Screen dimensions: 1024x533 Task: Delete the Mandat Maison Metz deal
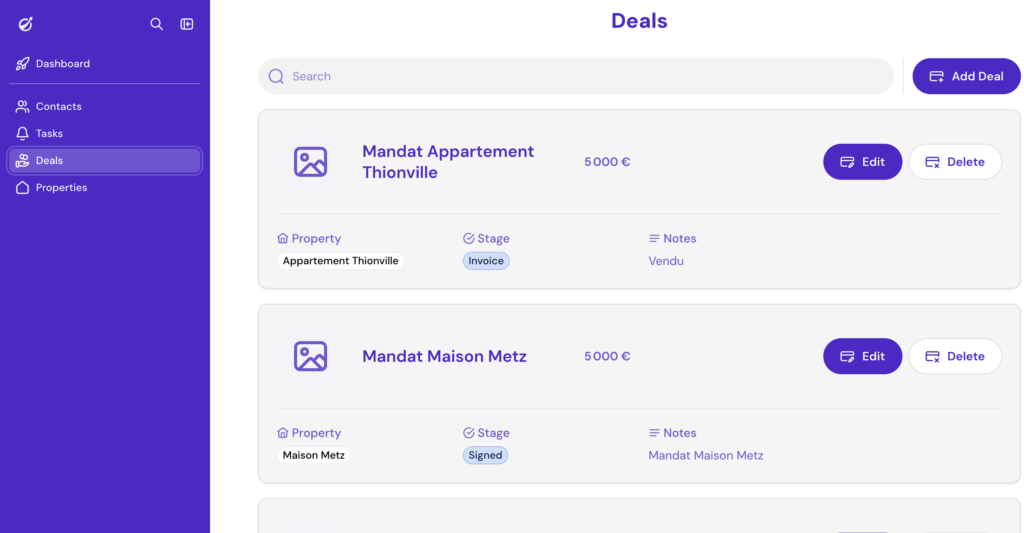pos(955,356)
